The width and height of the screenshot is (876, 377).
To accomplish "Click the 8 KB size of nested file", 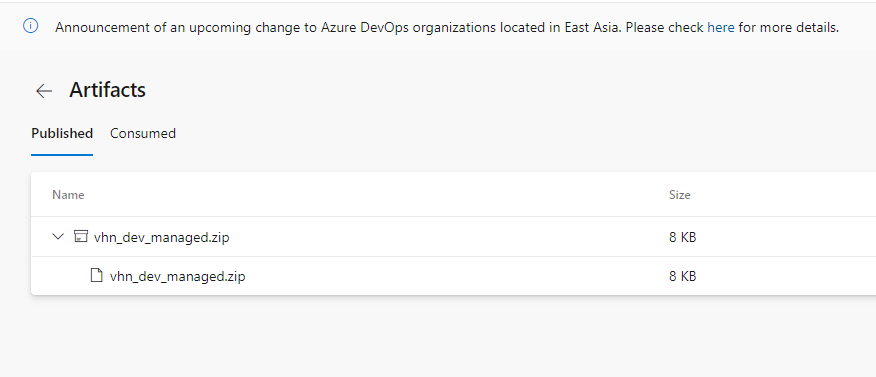I will pyautogui.click(x=683, y=276).
